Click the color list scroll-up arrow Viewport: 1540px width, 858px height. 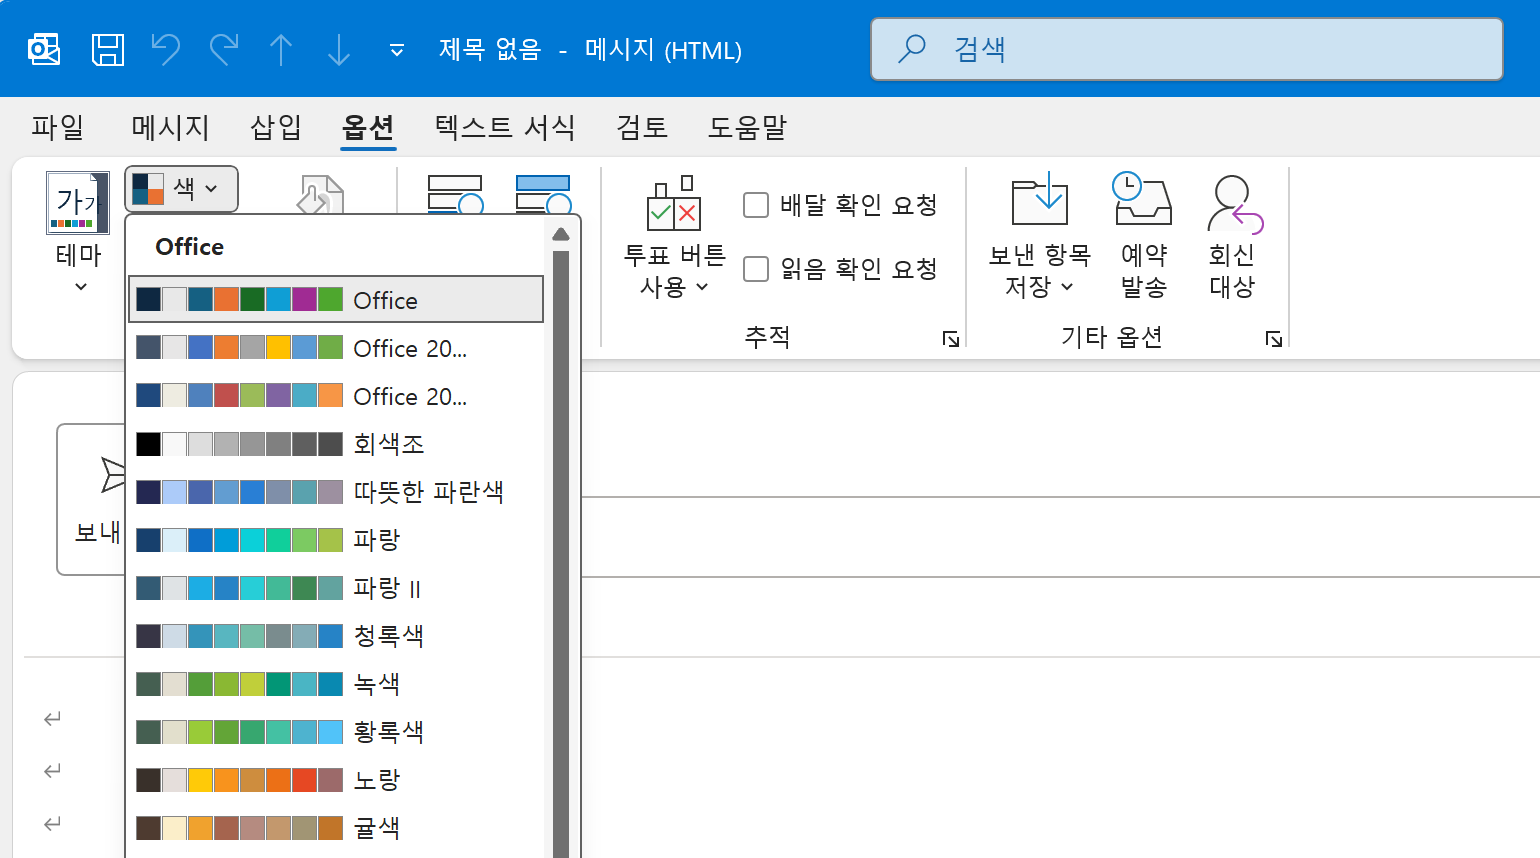pos(560,234)
